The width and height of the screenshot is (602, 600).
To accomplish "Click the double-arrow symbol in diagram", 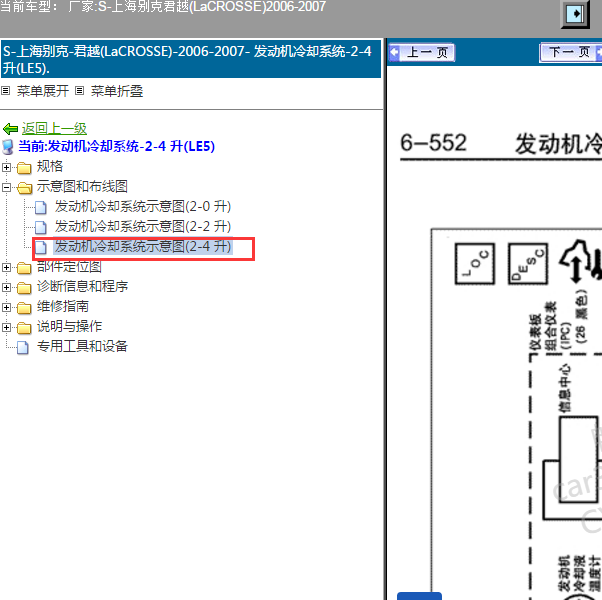I will coord(575,263).
